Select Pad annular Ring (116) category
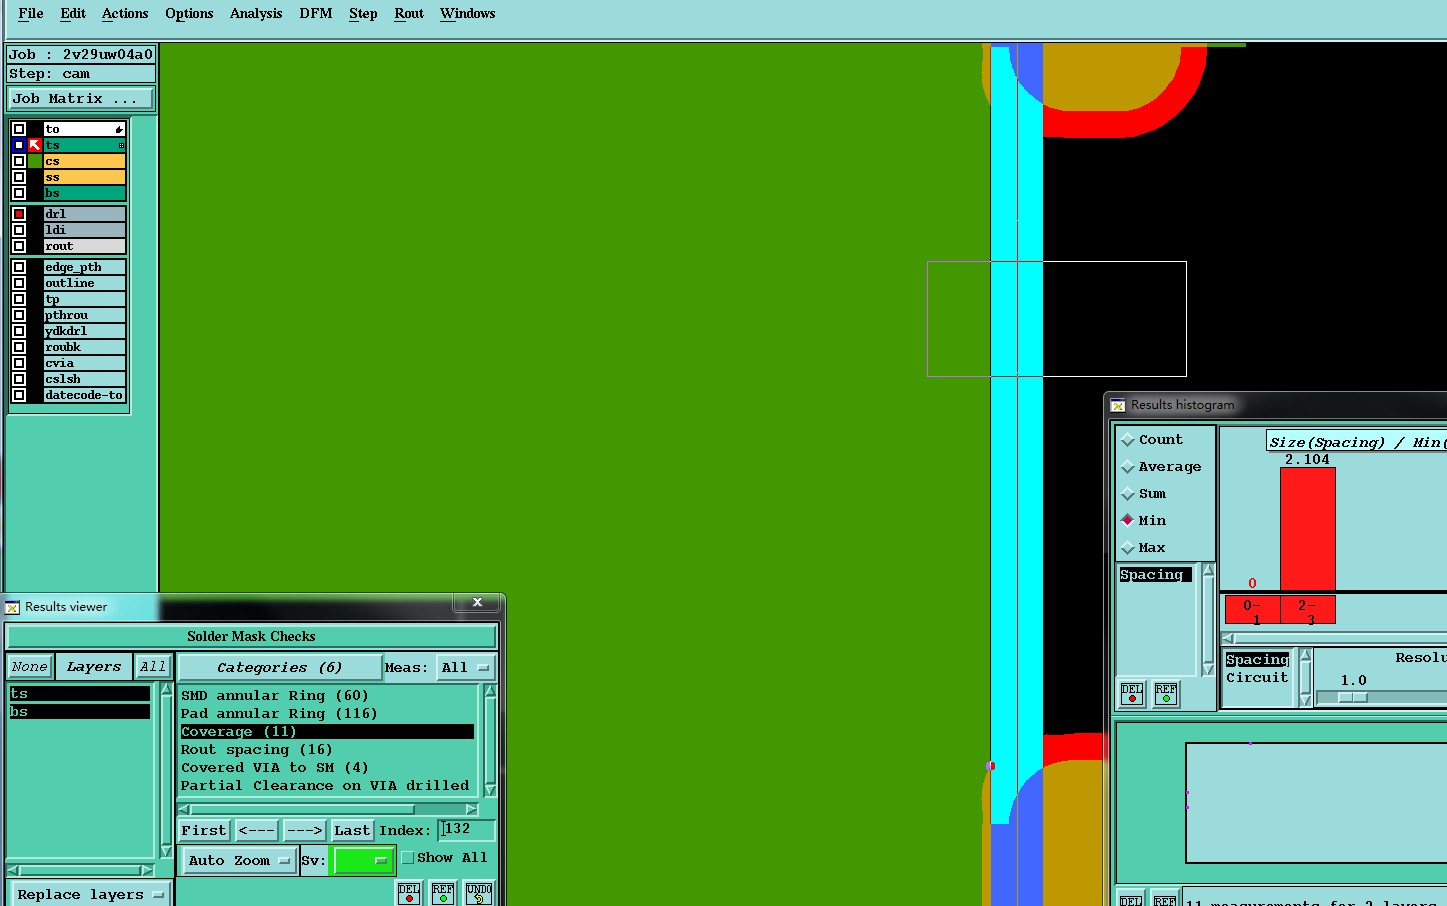The image size is (1447, 906). [326, 714]
